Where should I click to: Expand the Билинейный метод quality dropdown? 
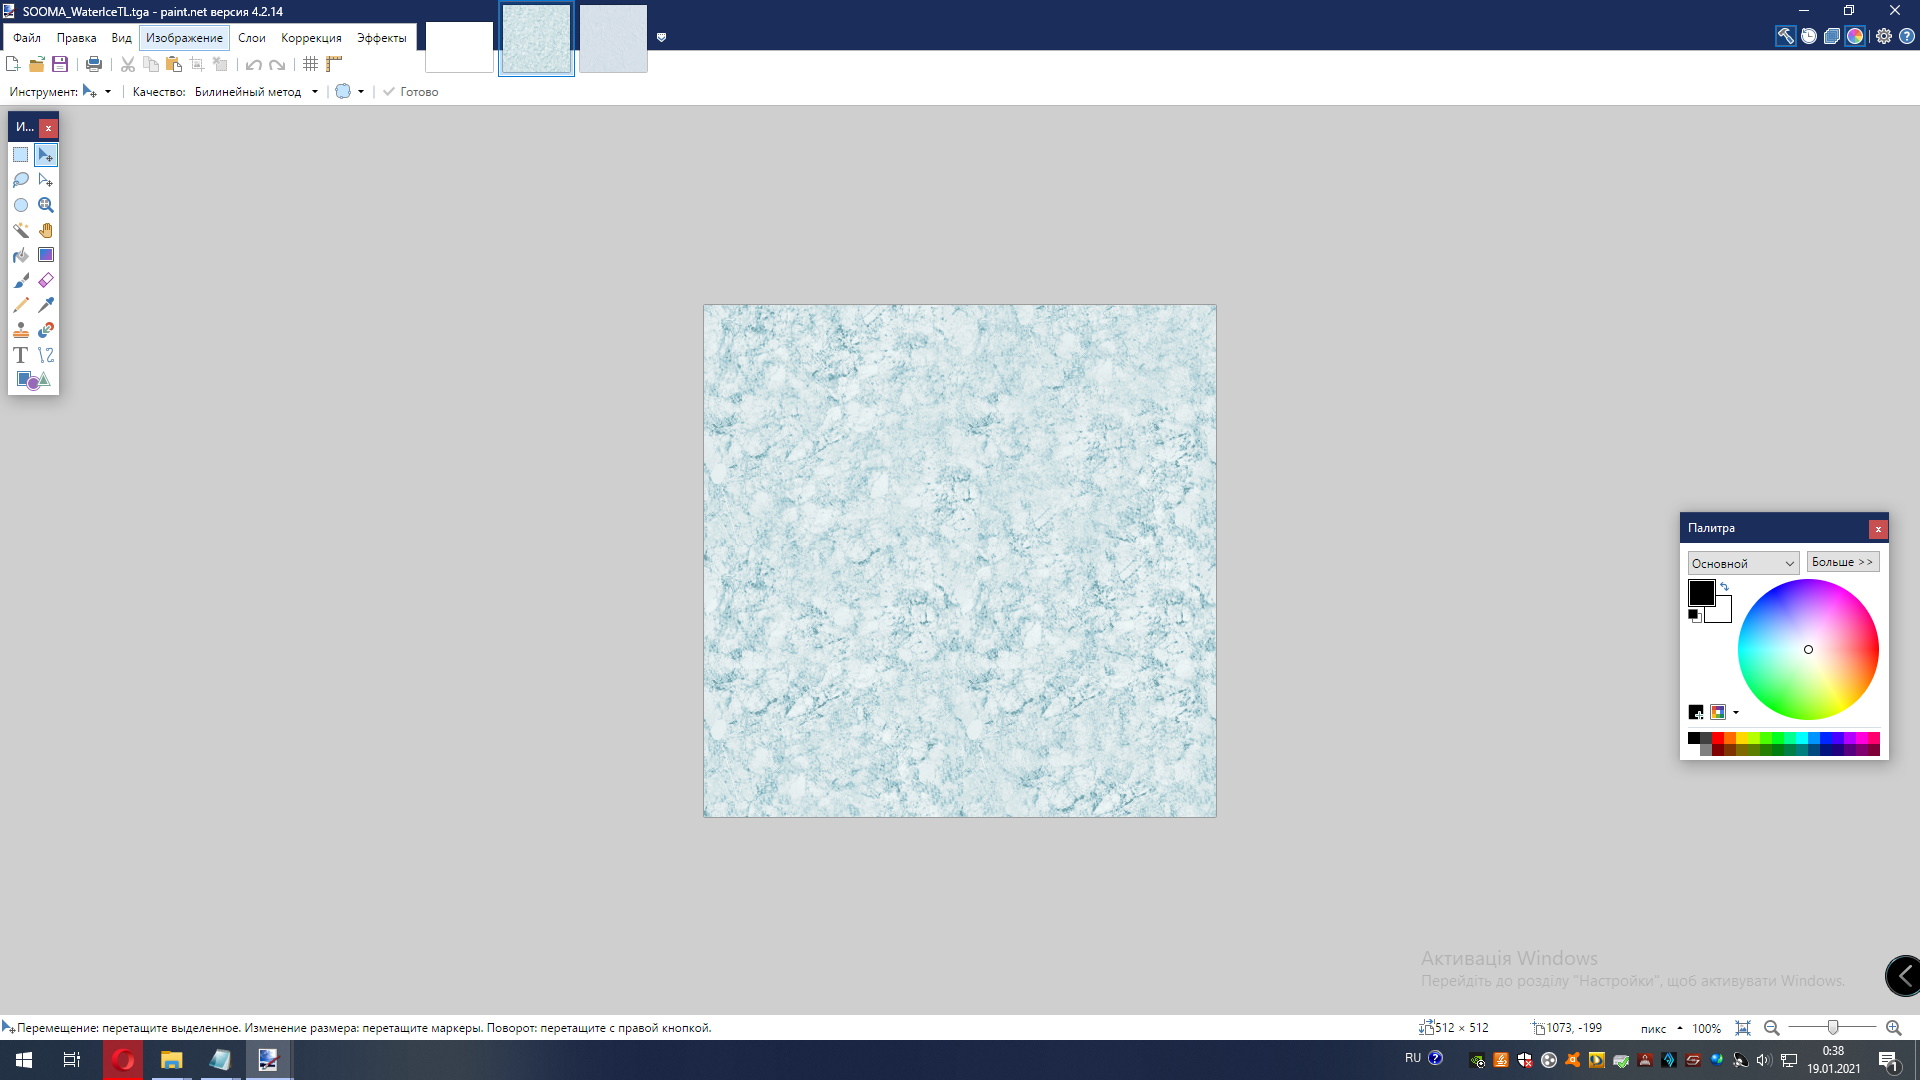315,92
